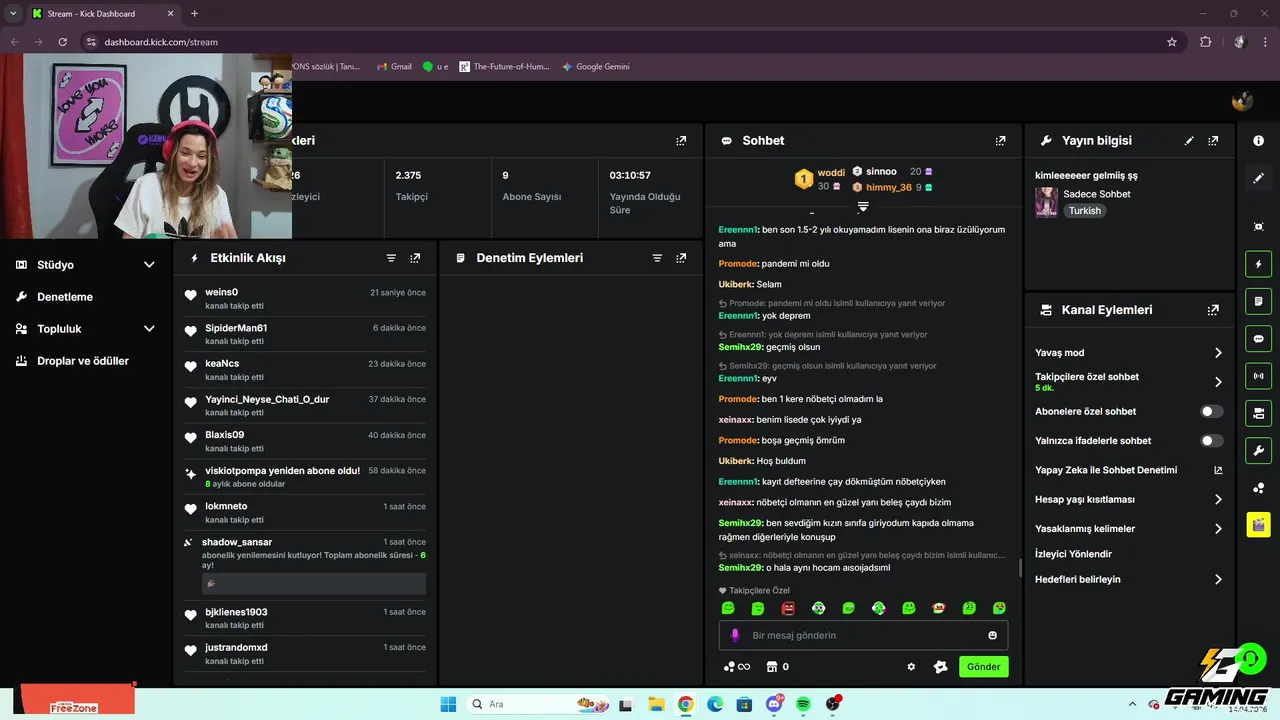Click the Bir mesaj gönderin input
The image size is (1280, 720).
pyautogui.click(x=863, y=635)
